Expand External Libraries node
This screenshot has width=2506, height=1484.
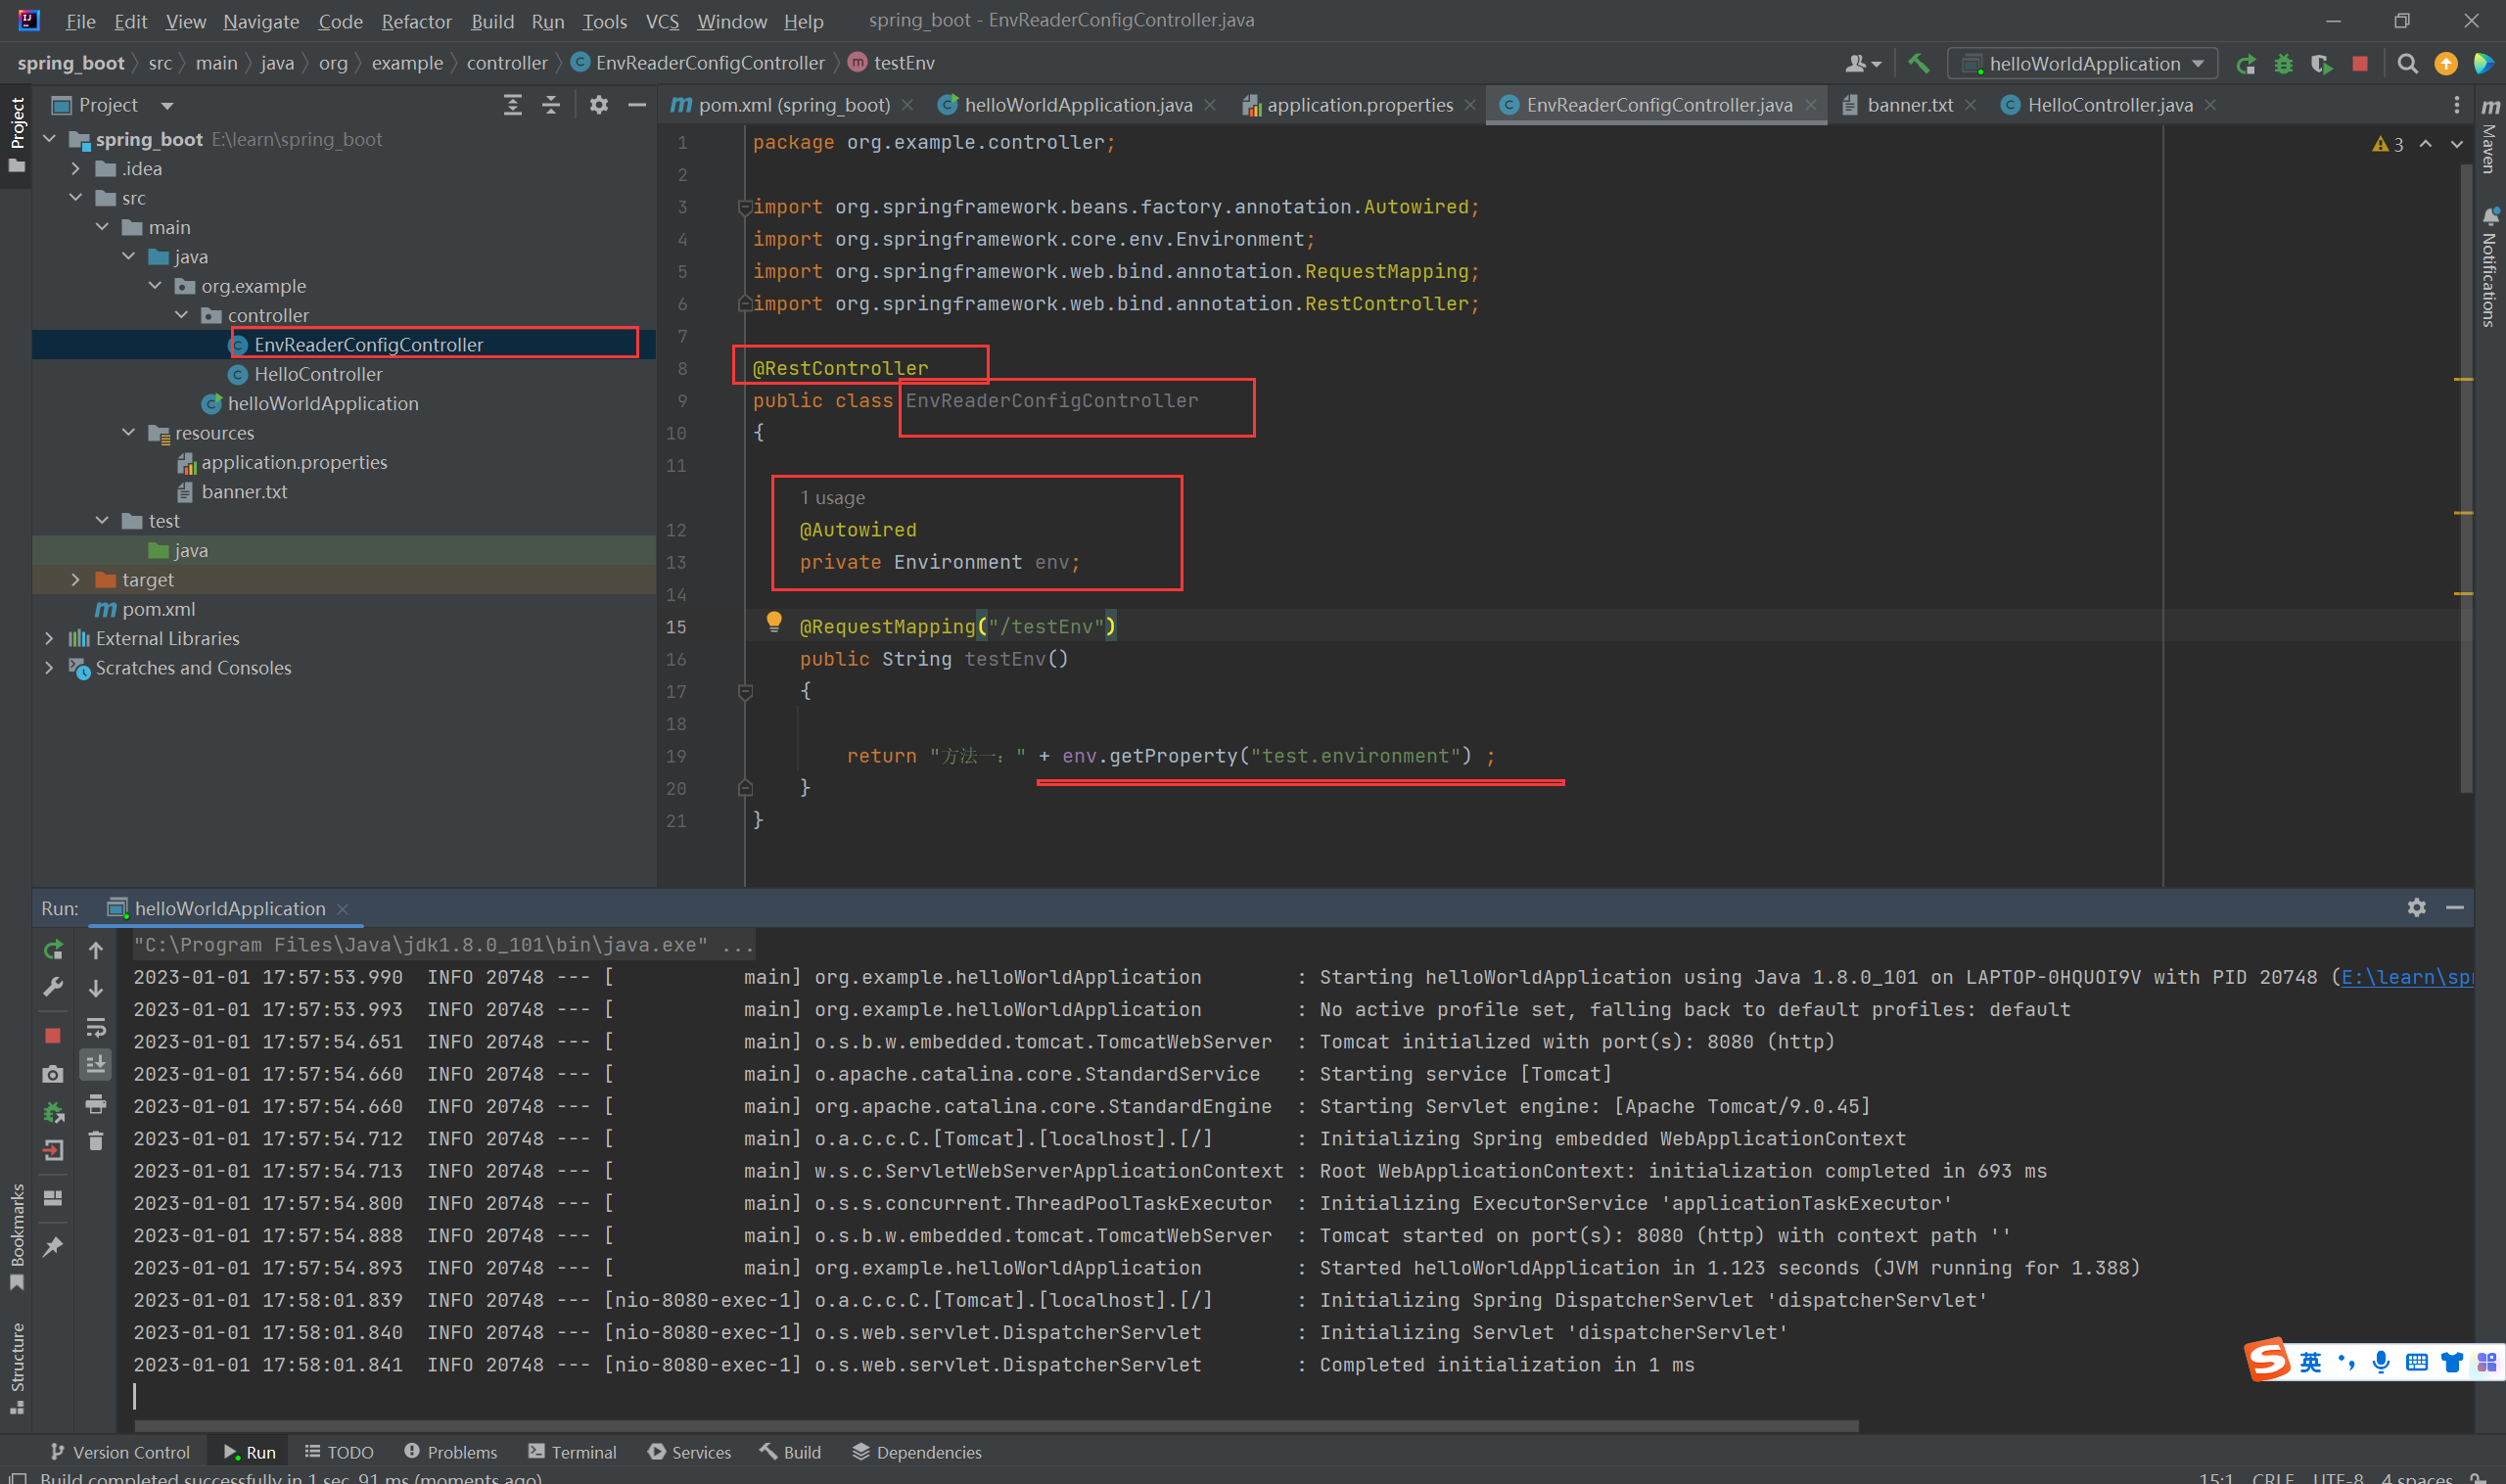pos(49,638)
